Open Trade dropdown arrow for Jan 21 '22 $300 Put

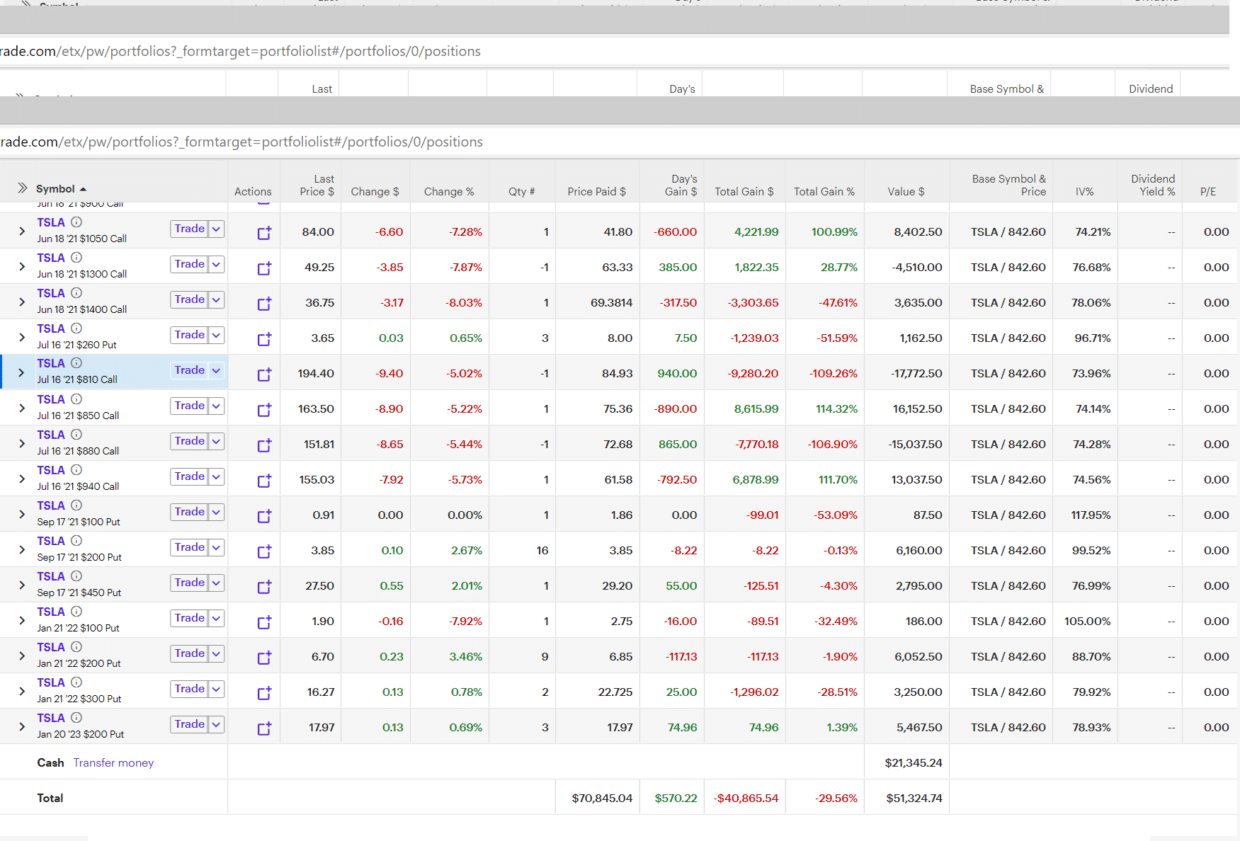point(216,688)
